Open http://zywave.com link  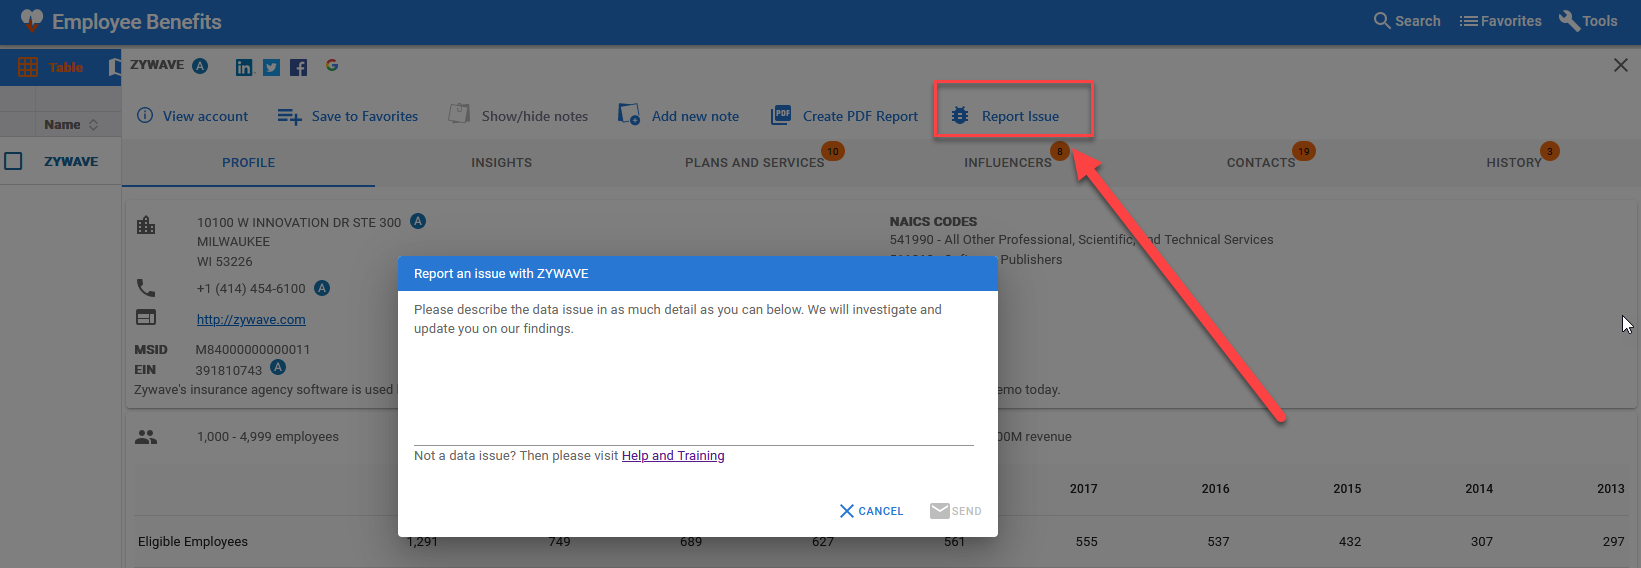[251, 320]
